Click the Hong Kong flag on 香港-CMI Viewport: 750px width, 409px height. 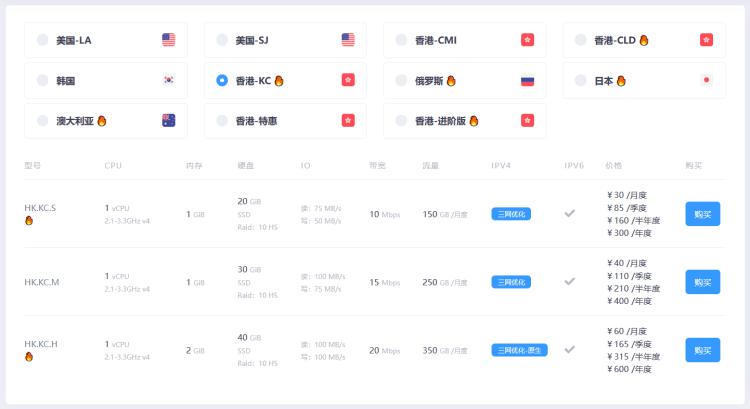pyautogui.click(x=528, y=40)
